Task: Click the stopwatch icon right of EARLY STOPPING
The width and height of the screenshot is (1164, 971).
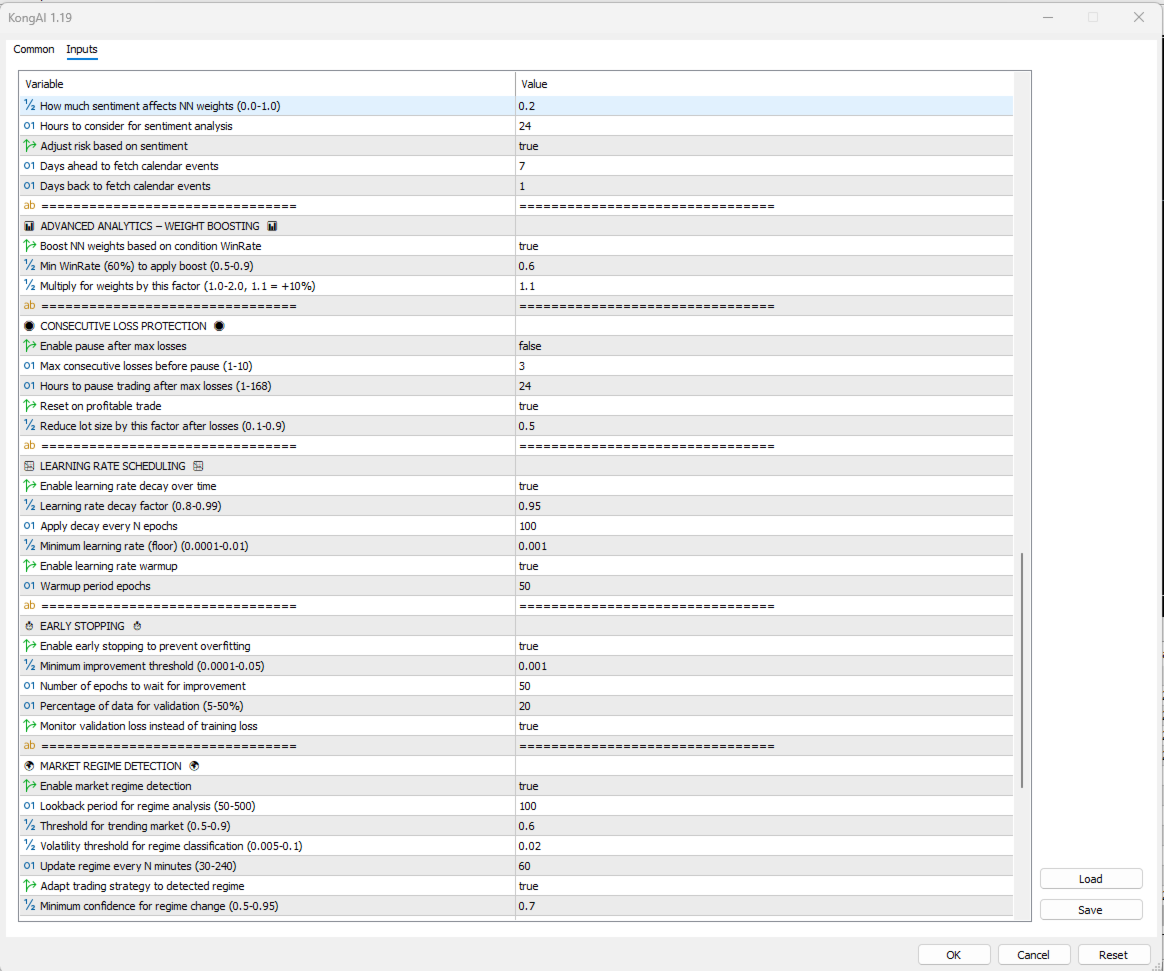Action: (137, 626)
